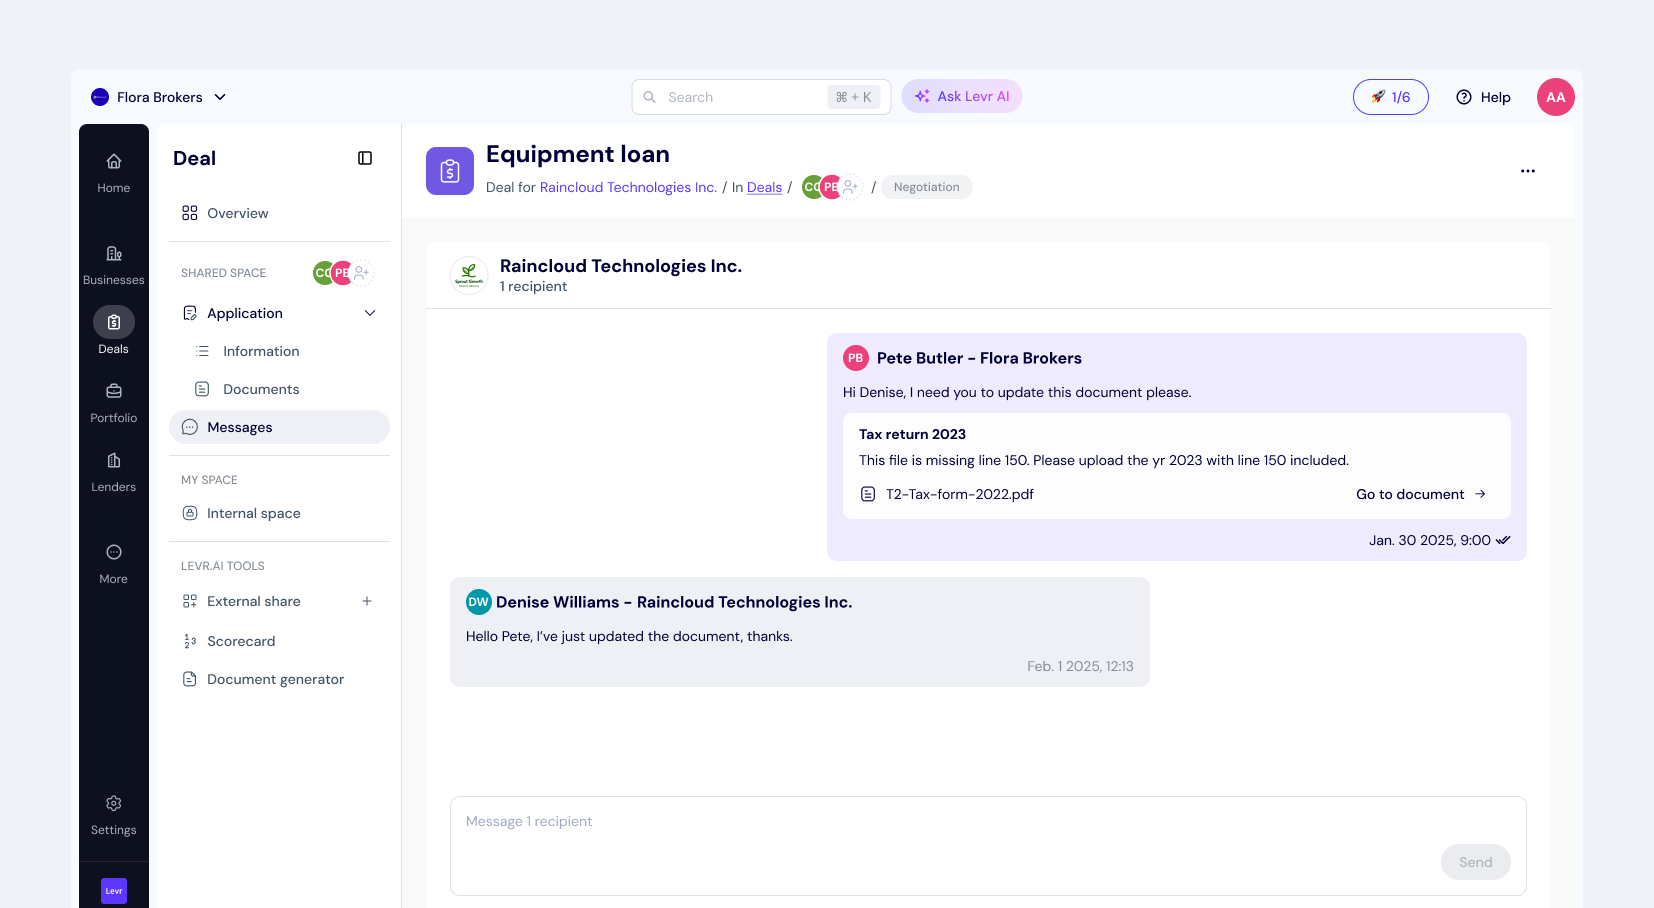Viewport: 1654px width, 908px height.
Task: Open the More menu in sidebar
Action: (x=113, y=563)
